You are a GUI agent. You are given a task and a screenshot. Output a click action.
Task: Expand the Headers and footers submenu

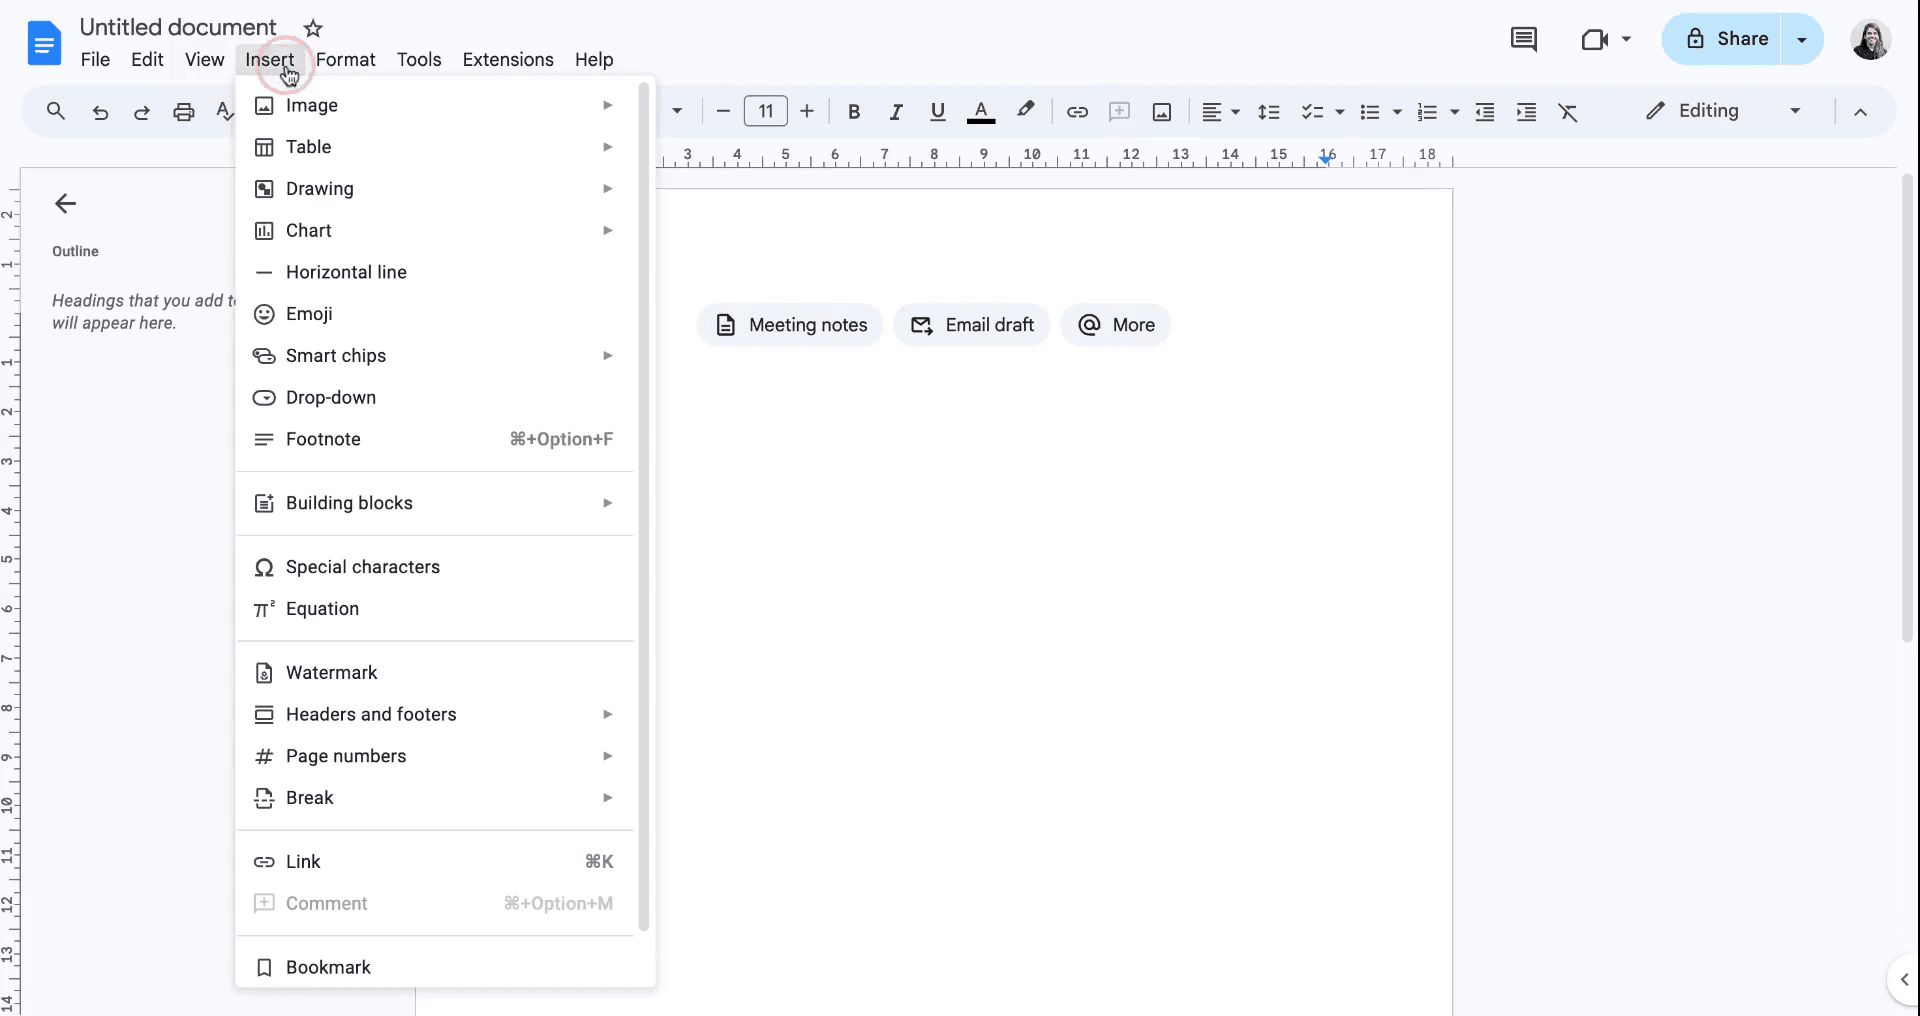[x=371, y=714]
